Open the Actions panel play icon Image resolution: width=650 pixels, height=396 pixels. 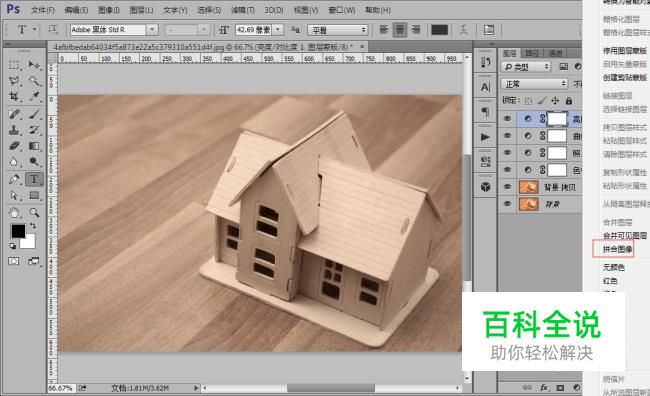pyautogui.click(x=485, y=137)
